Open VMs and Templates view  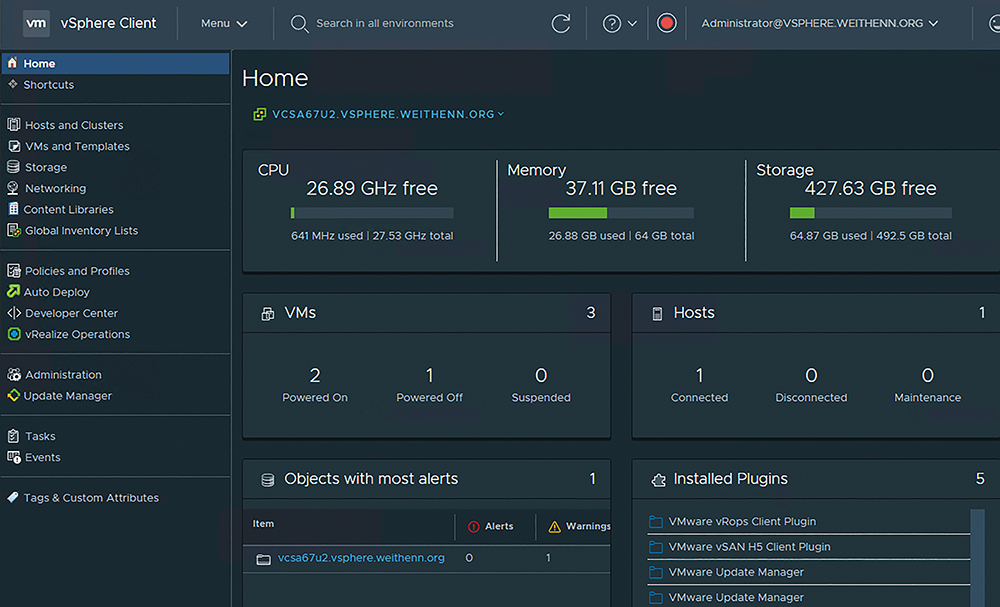[x=77, y=146]
